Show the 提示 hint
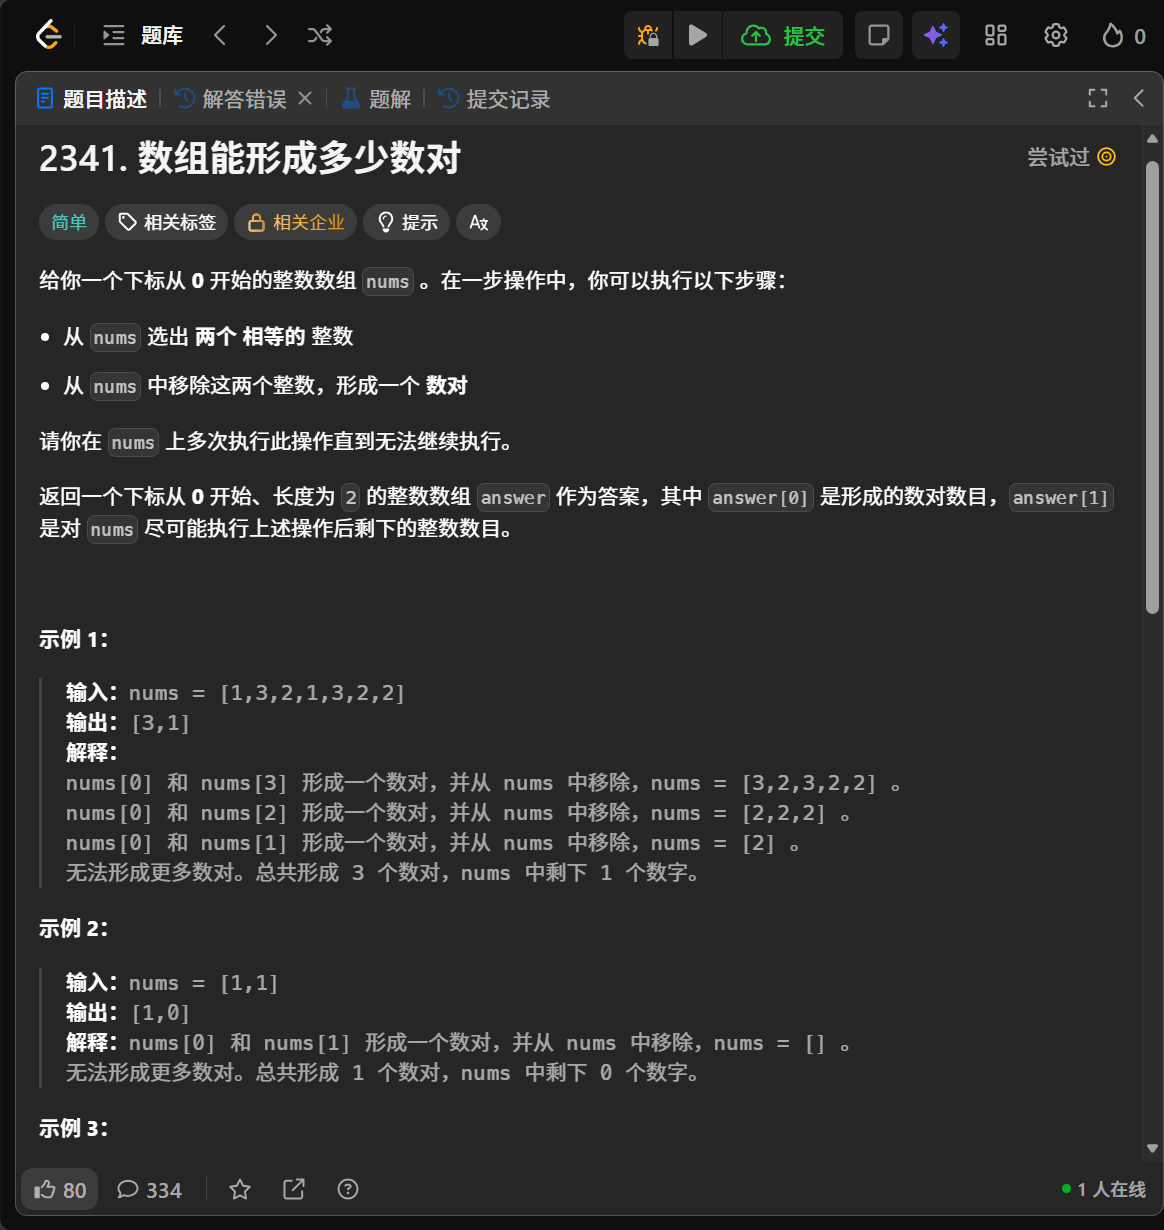The image size is (1164, 1230). [407, 222]
